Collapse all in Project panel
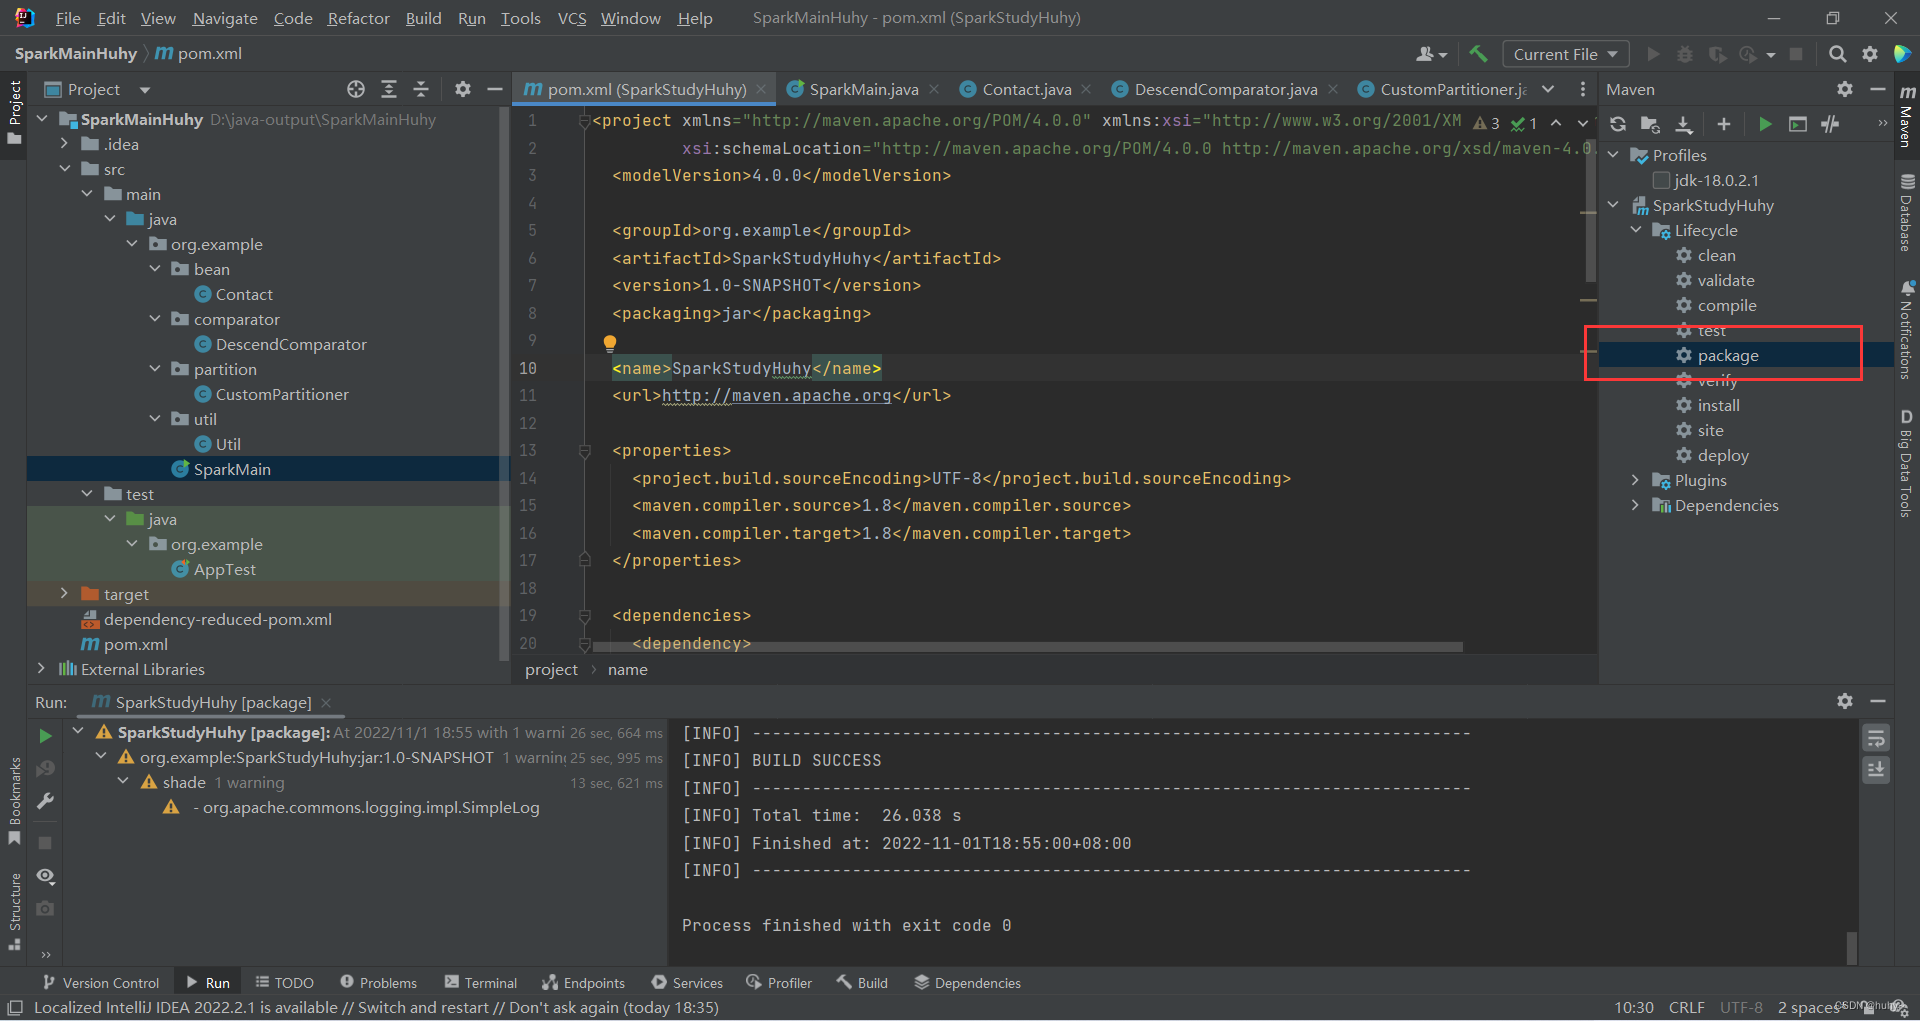The width and height of the screenshot is (1920, 1021). click(x=421, y=89)
